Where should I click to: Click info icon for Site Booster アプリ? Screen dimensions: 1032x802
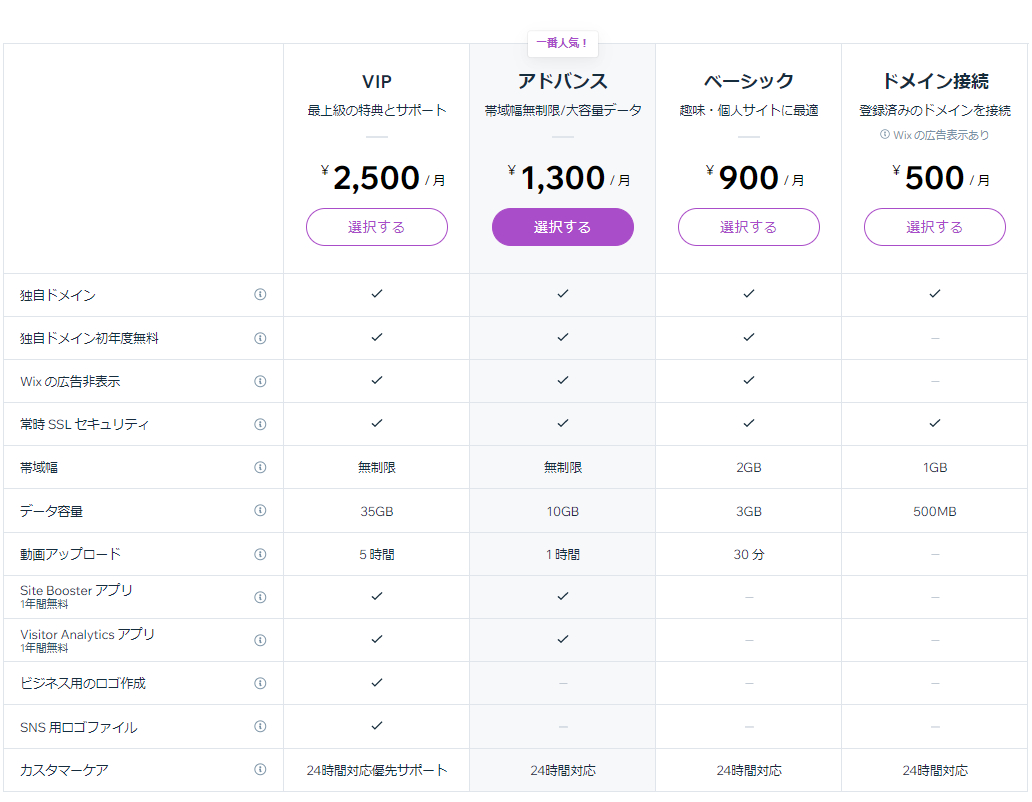[260, 597]
